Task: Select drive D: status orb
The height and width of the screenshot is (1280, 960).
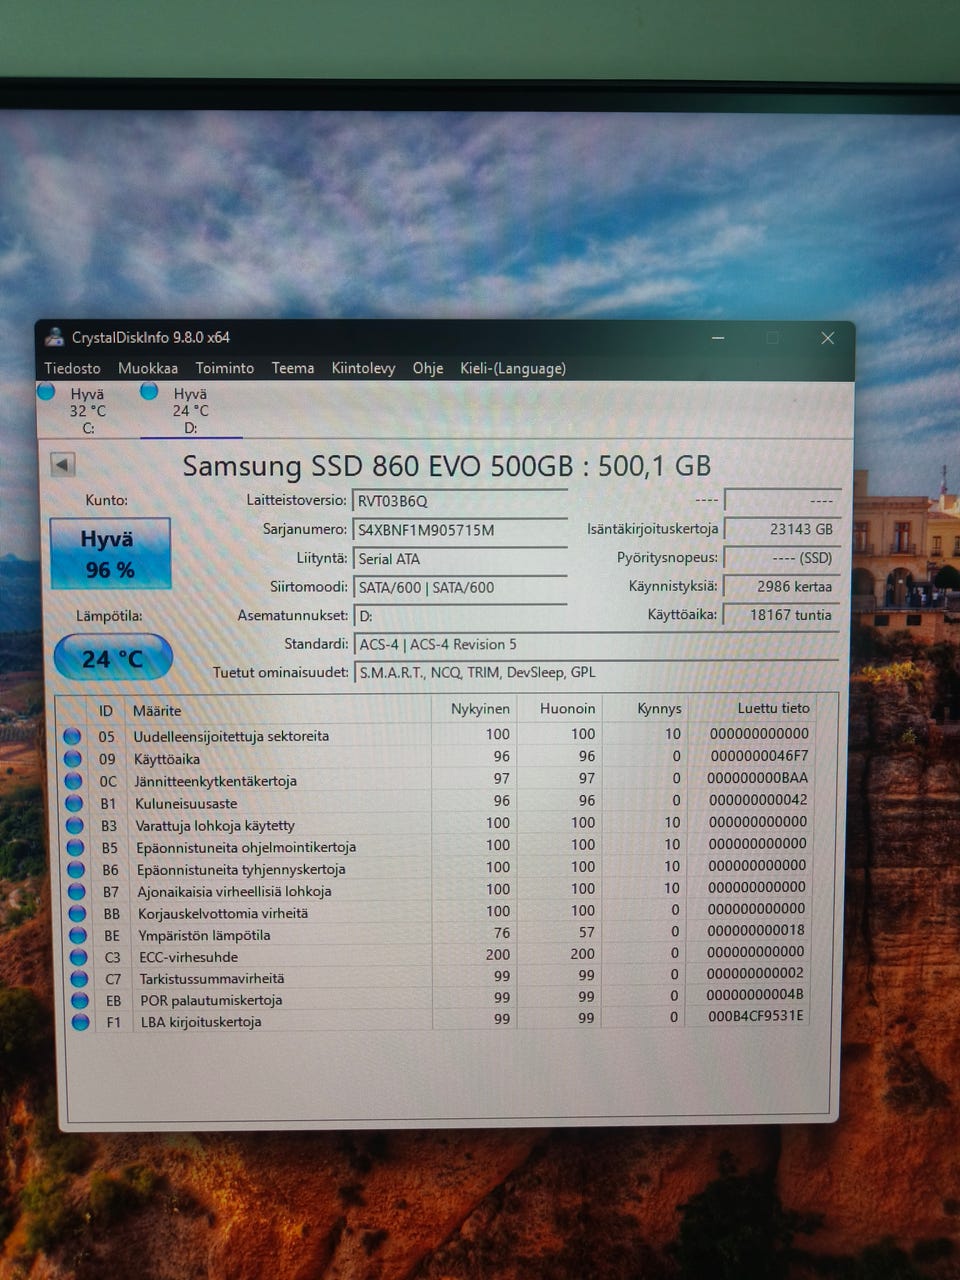Action: (149, 392)
